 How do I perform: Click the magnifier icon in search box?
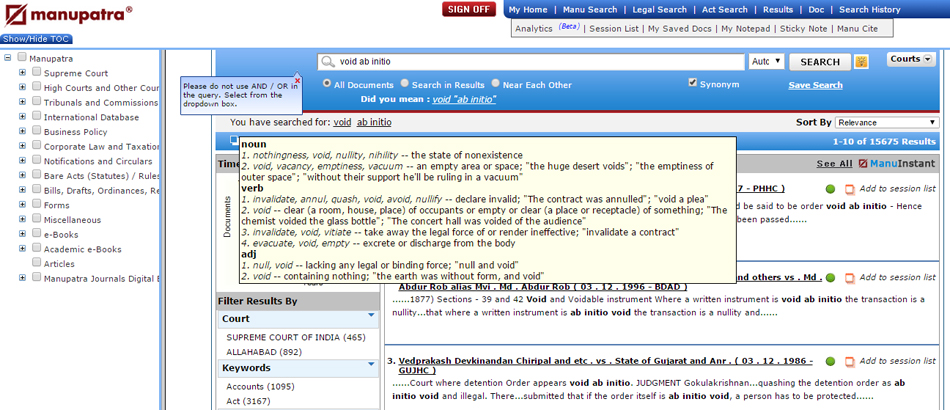click(x=328, y=62)
